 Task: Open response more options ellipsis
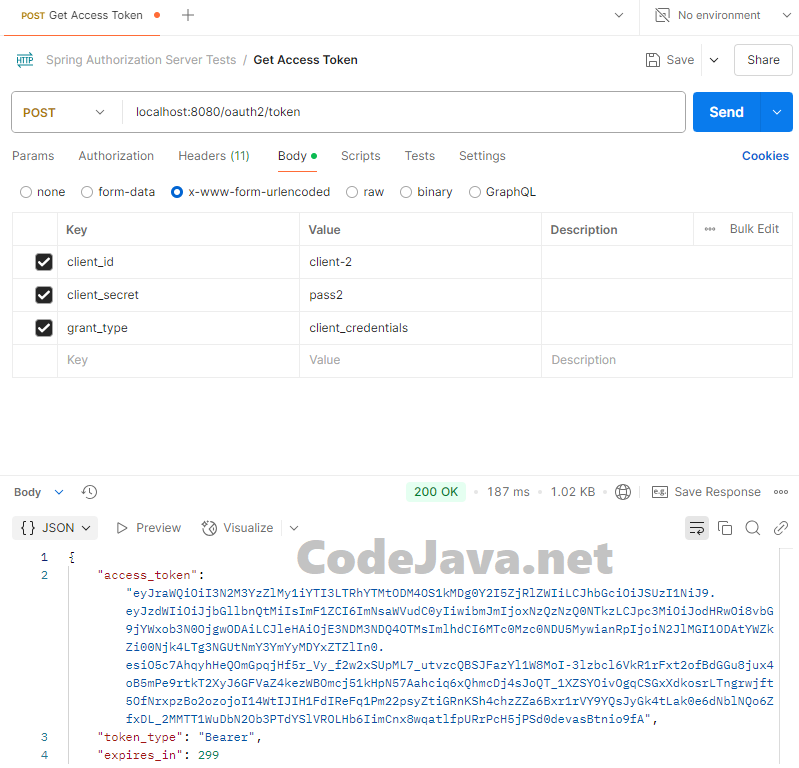(x=781, y=492)
